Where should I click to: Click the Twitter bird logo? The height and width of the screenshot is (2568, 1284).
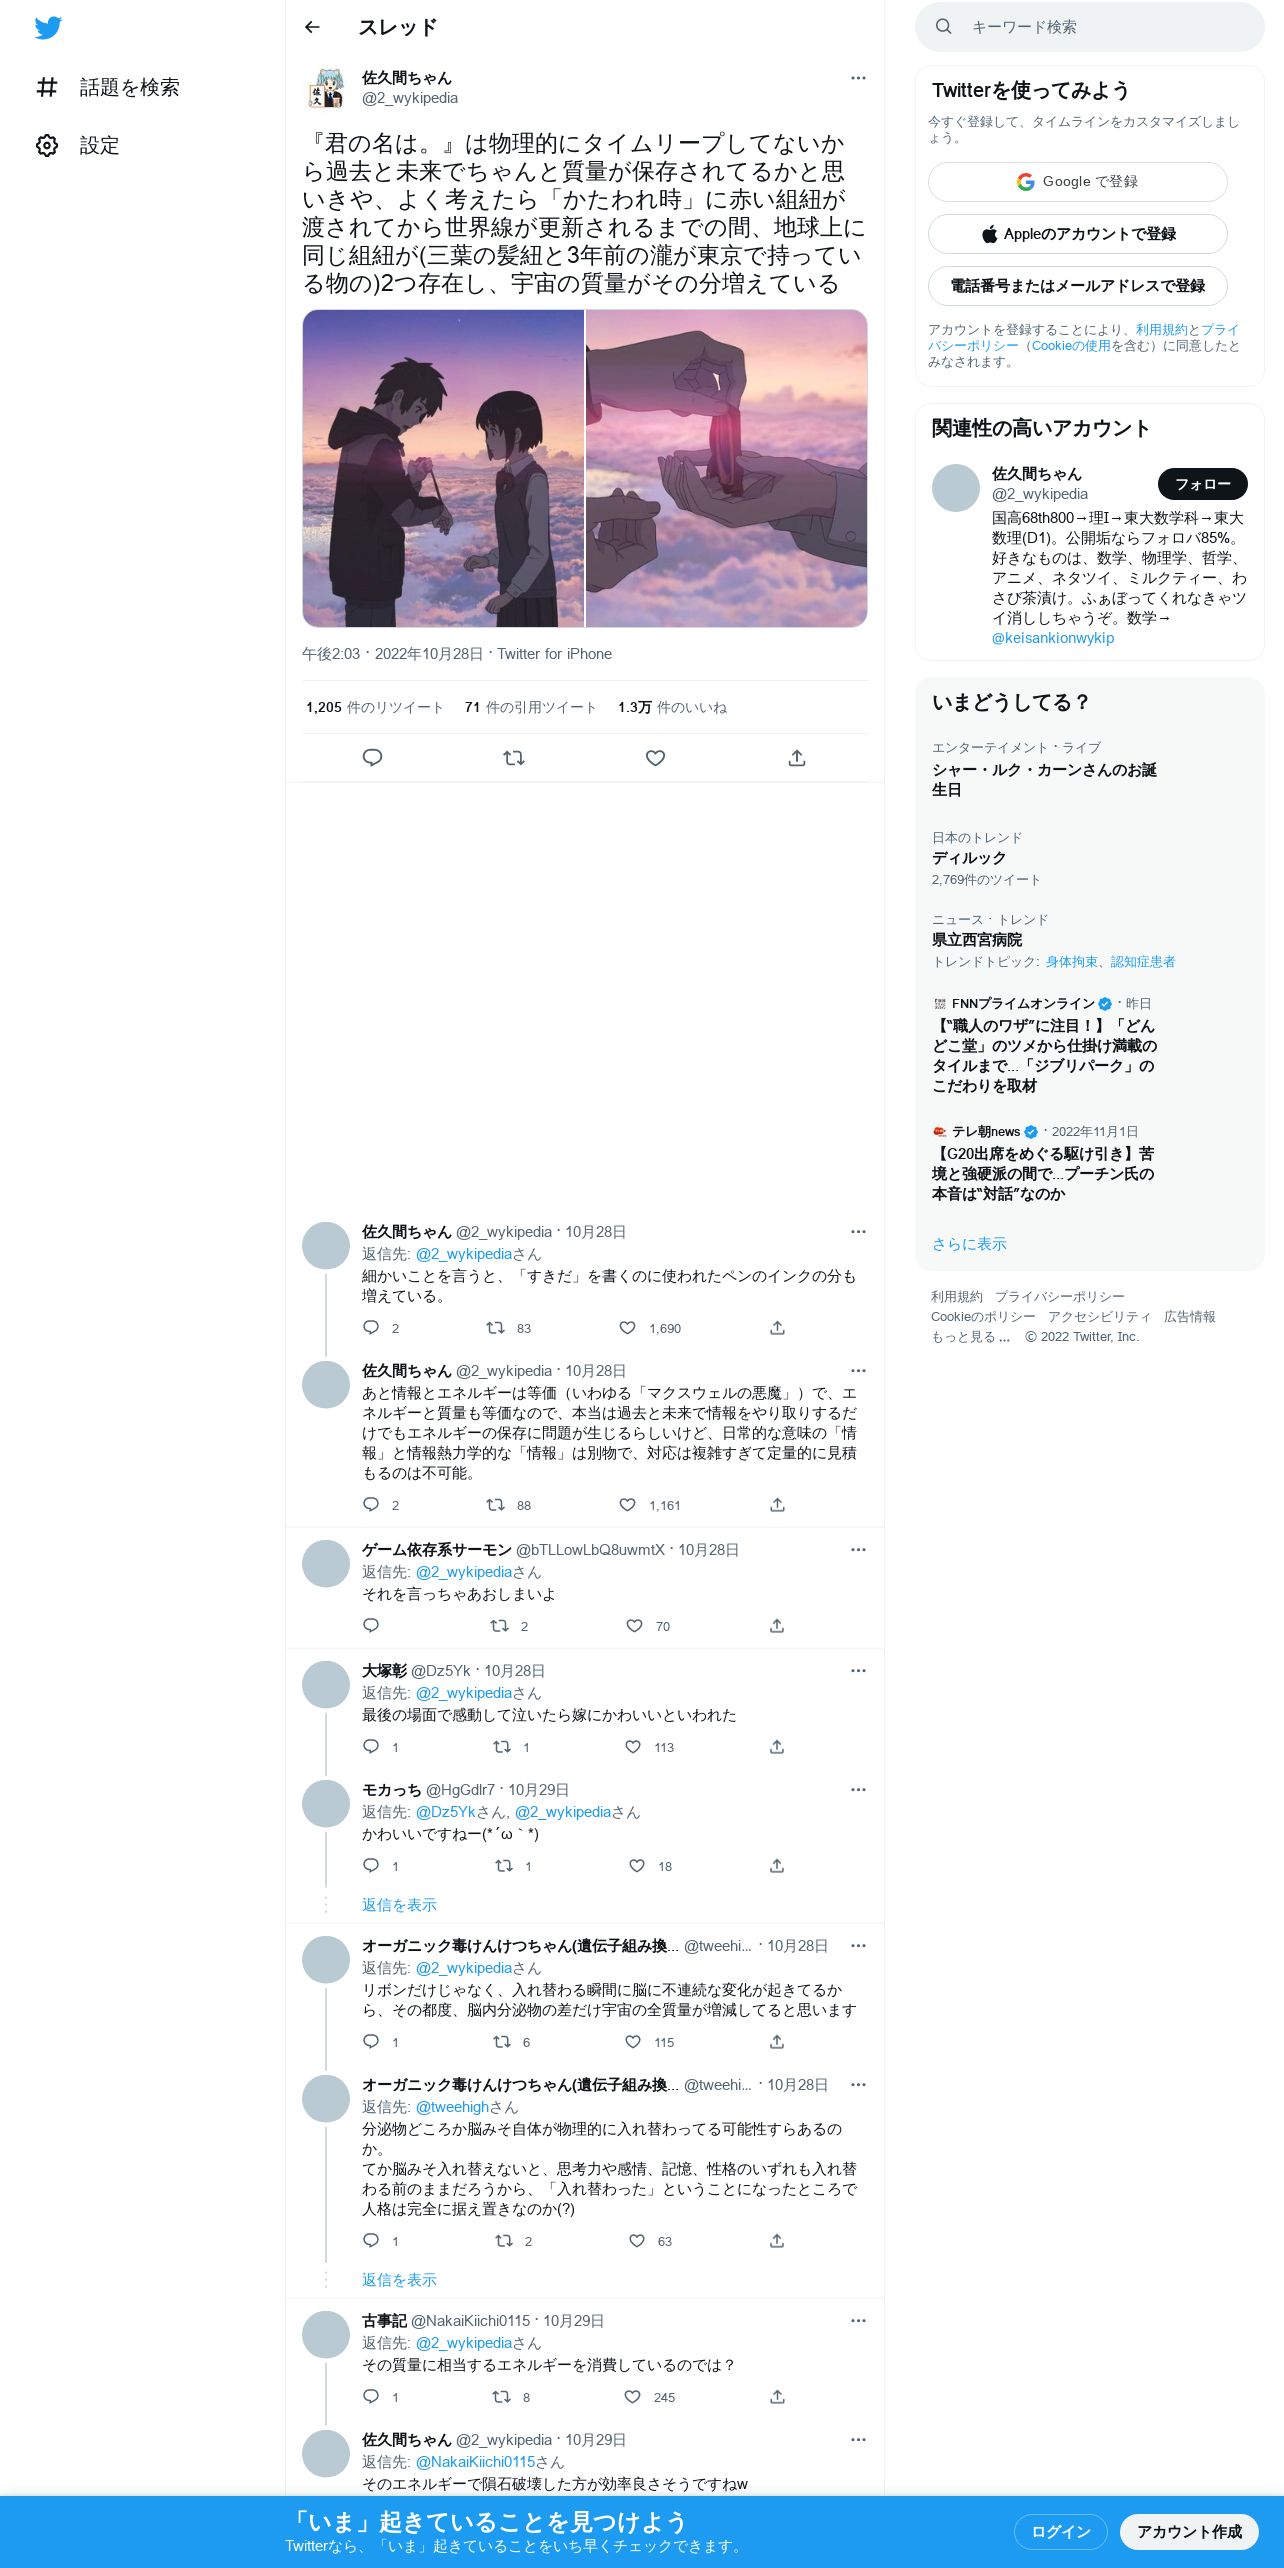tap(48, 28)
